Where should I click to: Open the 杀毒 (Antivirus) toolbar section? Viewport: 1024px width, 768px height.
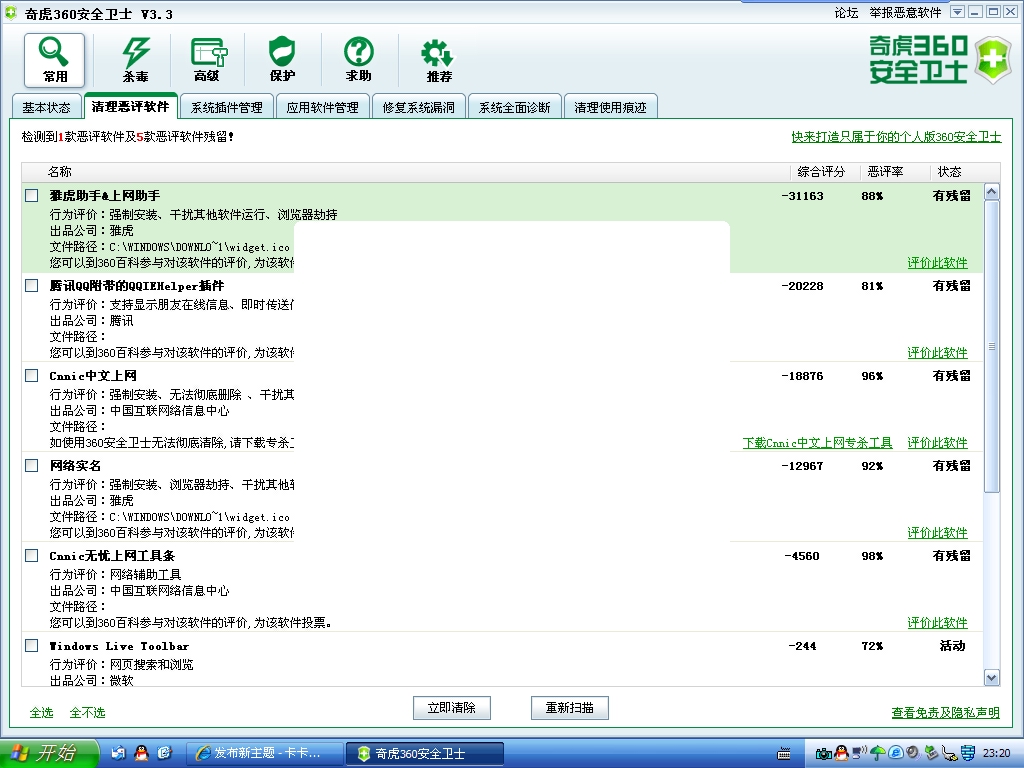coord(136,60)
